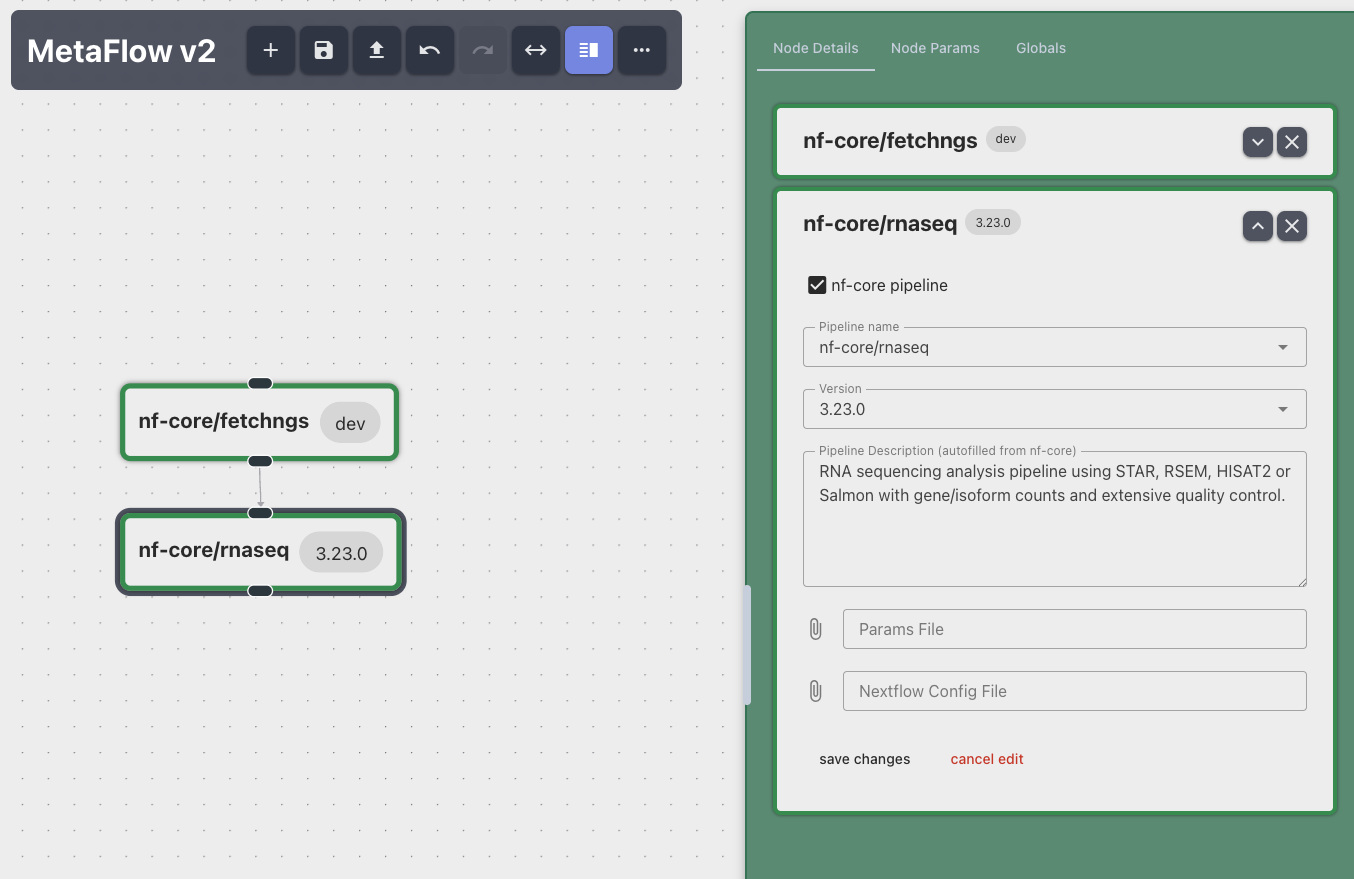The image size is (1354, 879).
Task: Click the bottom handle of rnaseq node
Action: click(x=260, y=591)
